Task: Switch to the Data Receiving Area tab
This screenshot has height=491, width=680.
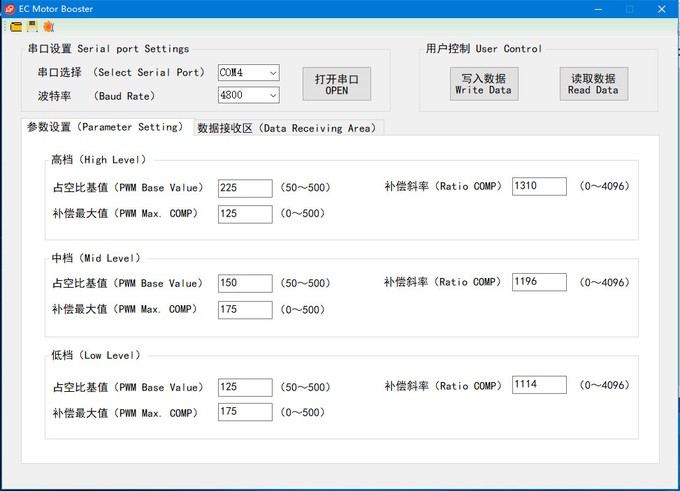Action: tap(288, 128)
